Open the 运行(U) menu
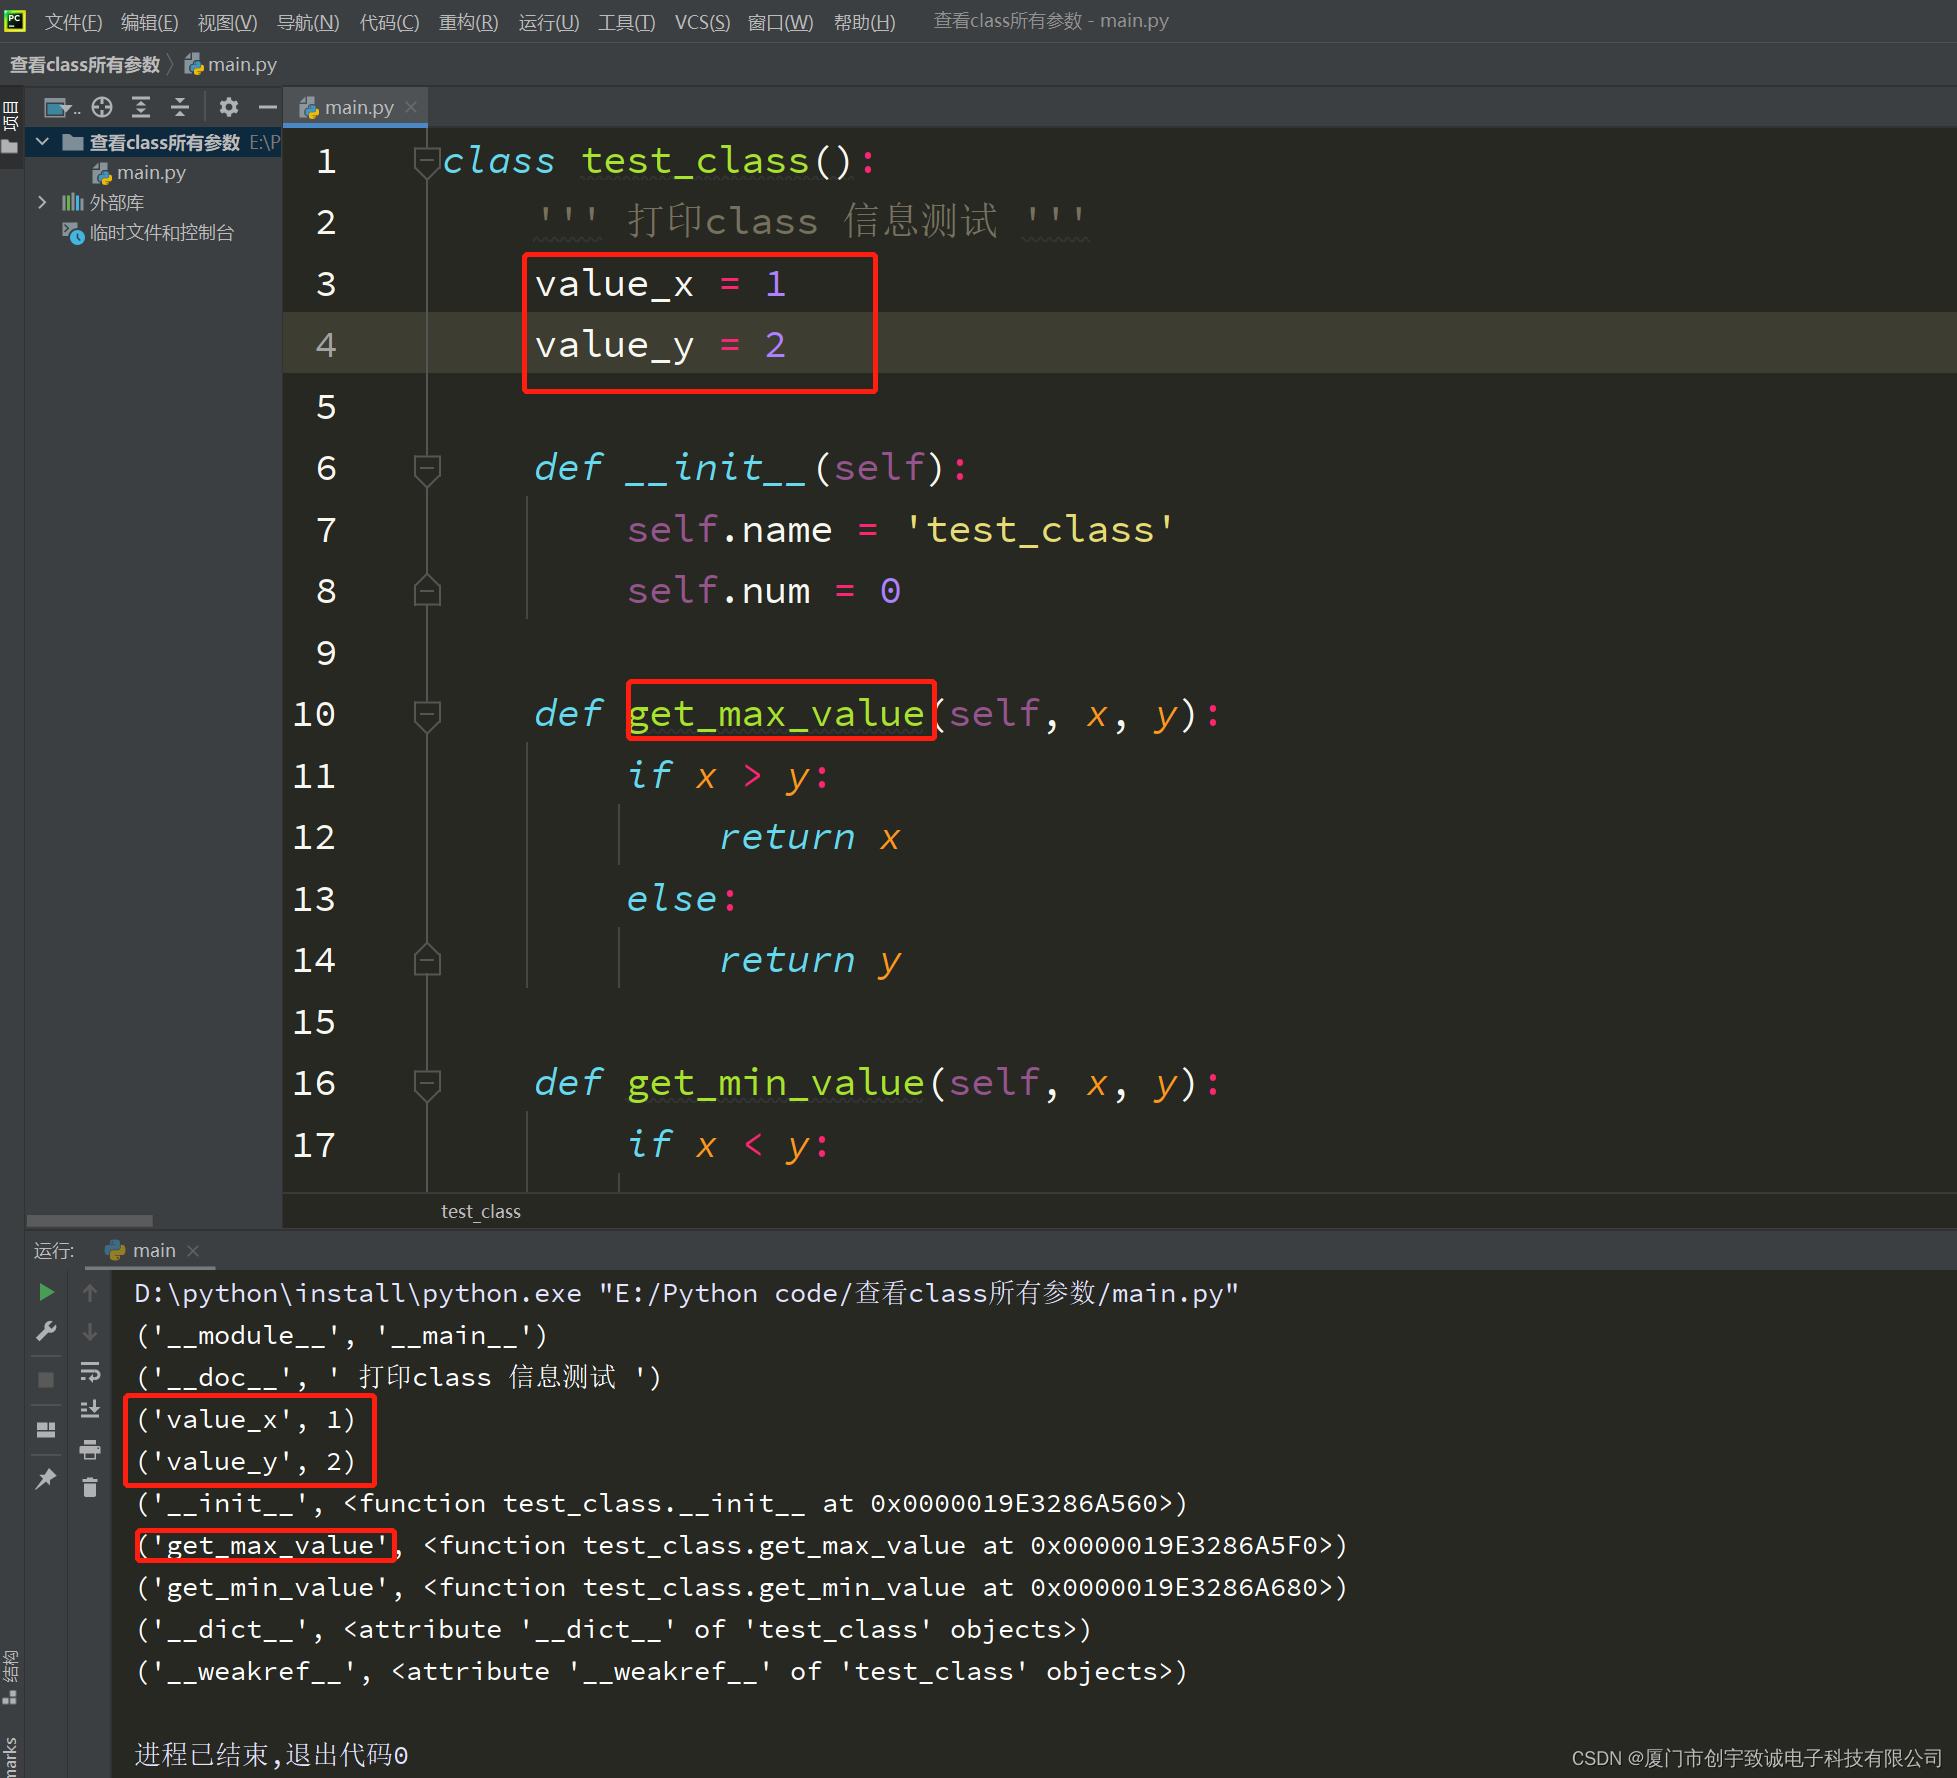This screenshot has height=1778, width=1957. pyautogui.click(x=548, y=22)
